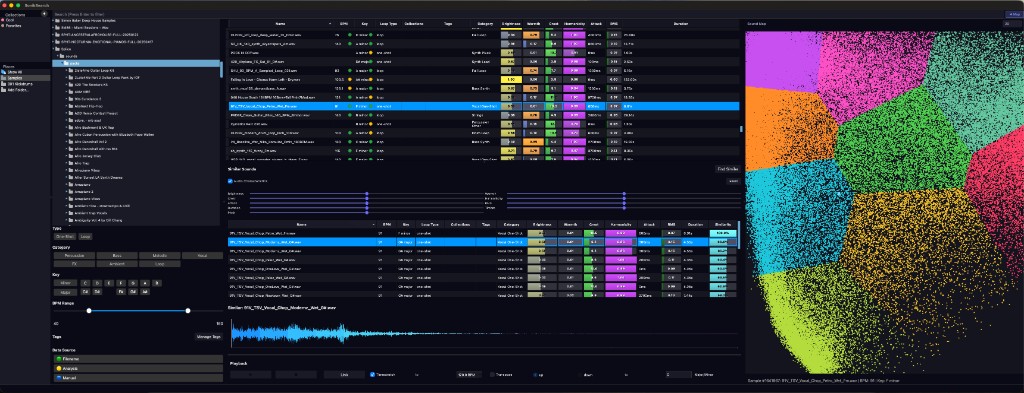Image resolution: width=1024 pixels, height=393 pixels.
Task: Click the Name column sort arrow in top table
Action: click(x=330, y=24)
